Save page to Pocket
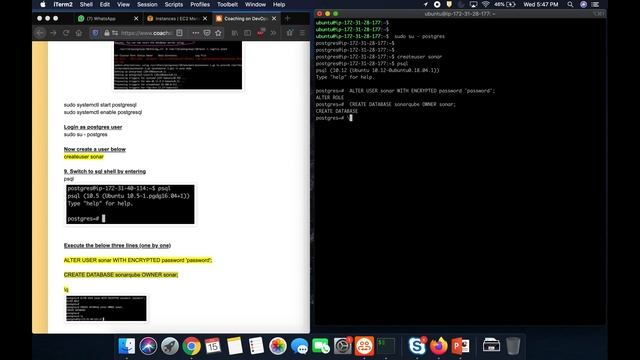This screenshot has width=640, height=360. point(207,33)
